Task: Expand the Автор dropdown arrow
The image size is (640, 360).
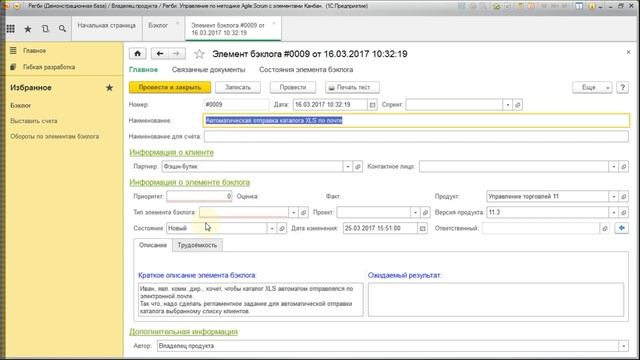Action: [624, 346]
